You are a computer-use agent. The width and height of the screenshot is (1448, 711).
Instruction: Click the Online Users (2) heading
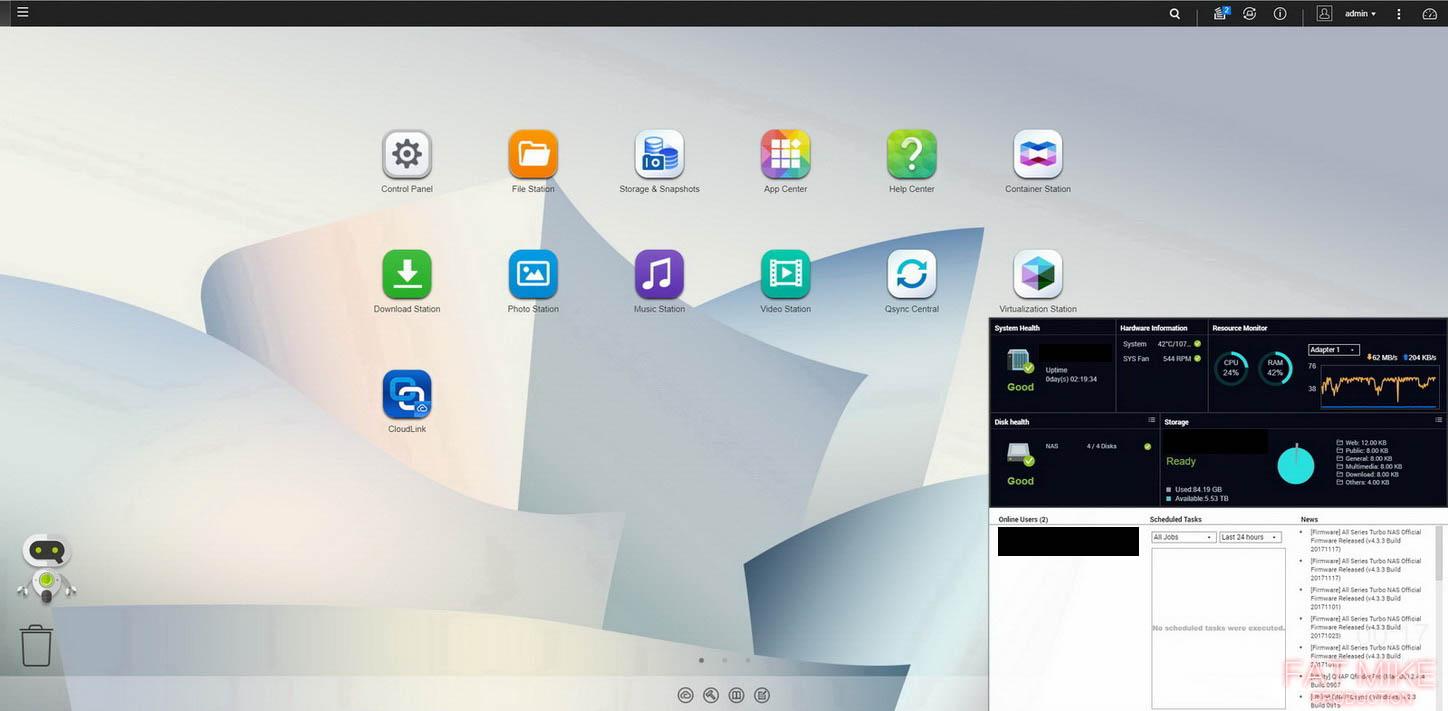coord(1023,520)
